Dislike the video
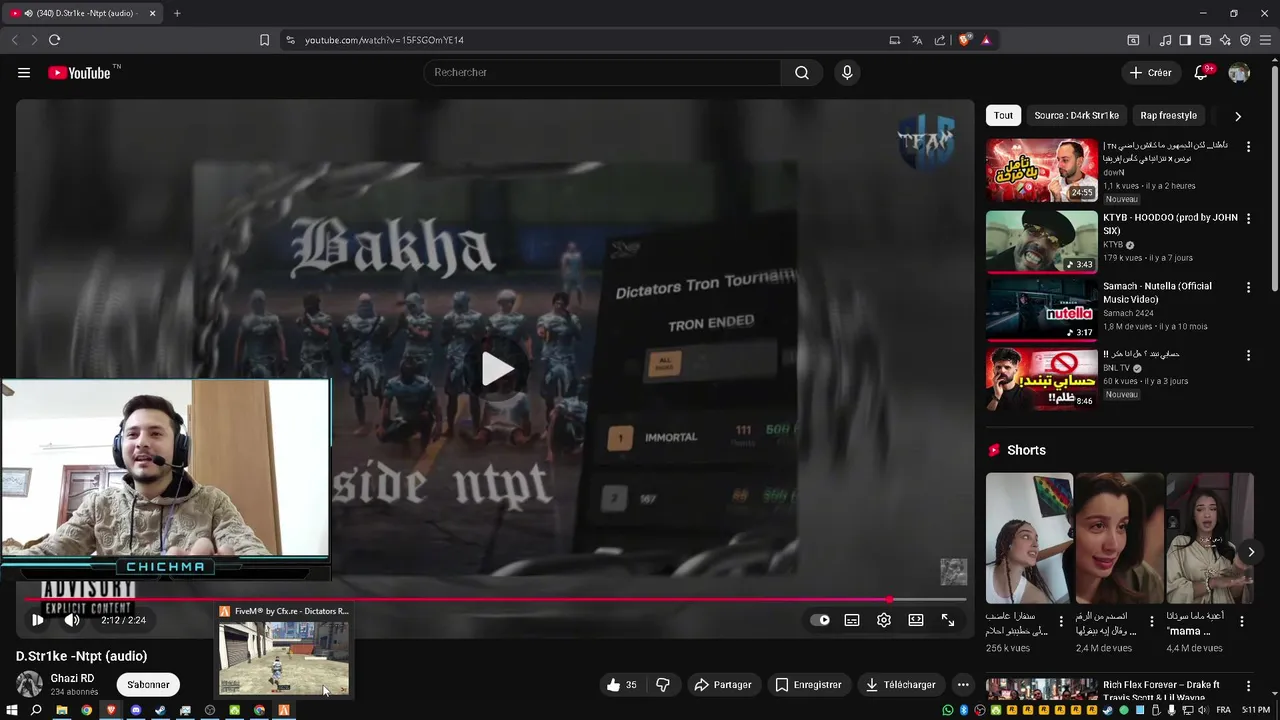 point(662,685)
